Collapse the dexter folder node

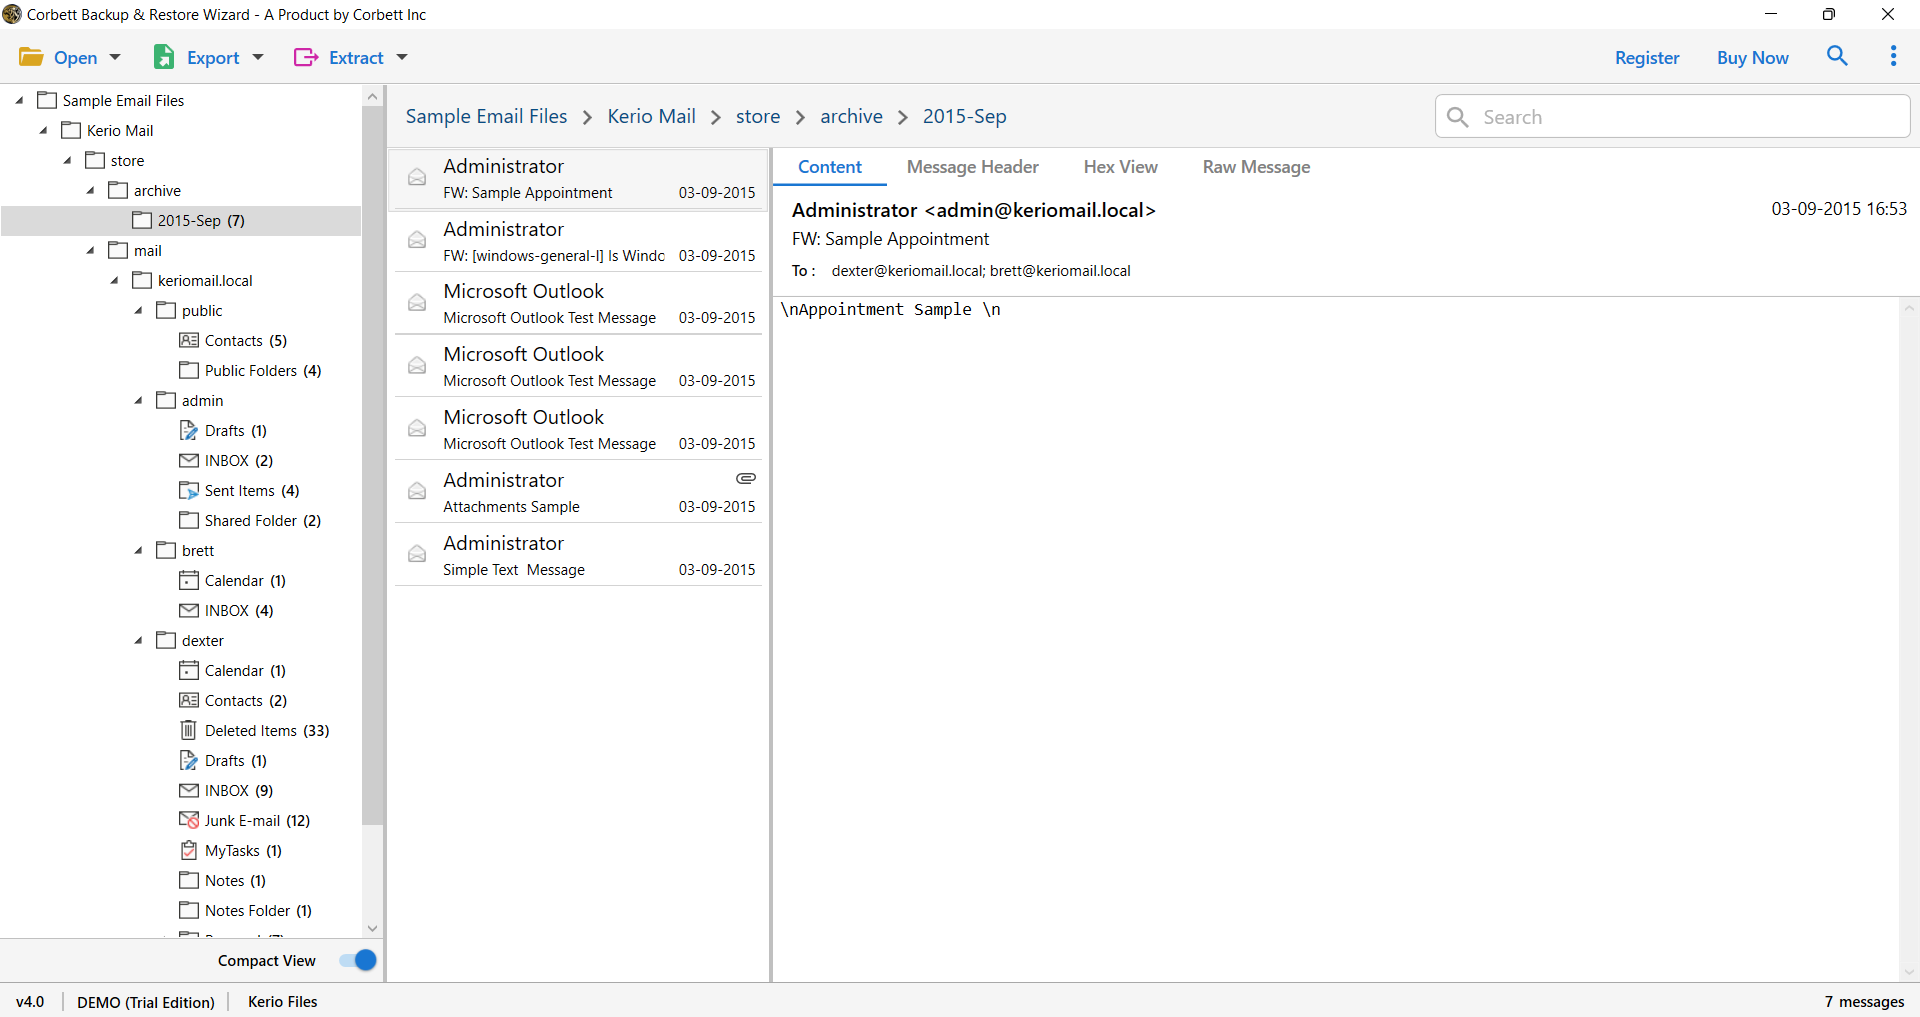(x=139, y=640)
